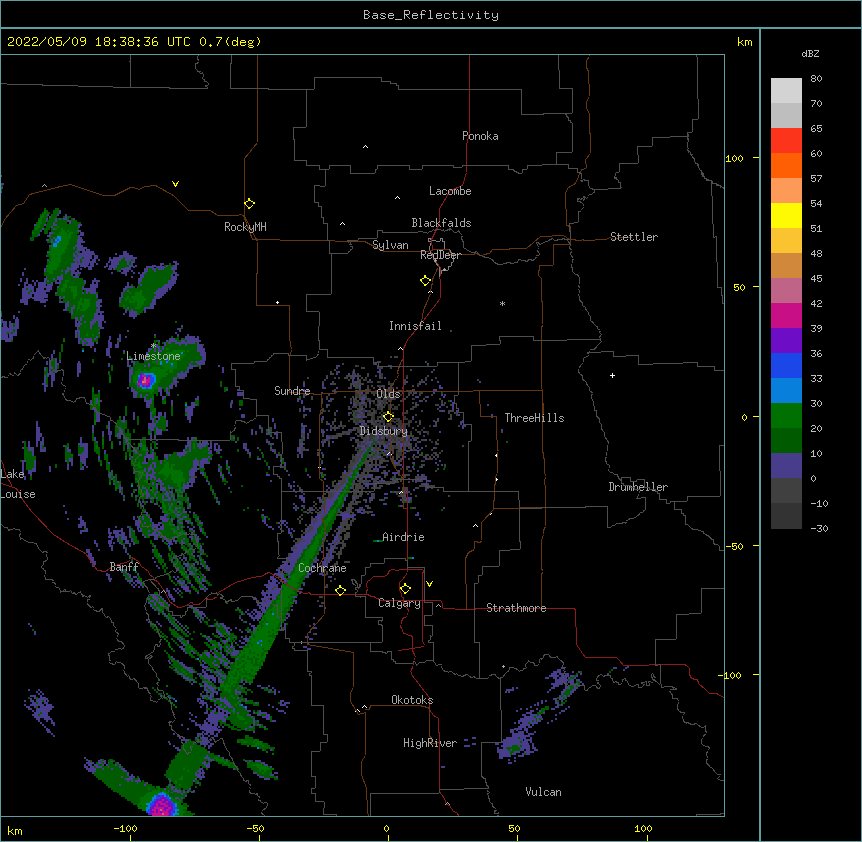Screen dimensions: 862x842
Task: Click the magenta storm core near Limestone
Action: coord(146,380)
